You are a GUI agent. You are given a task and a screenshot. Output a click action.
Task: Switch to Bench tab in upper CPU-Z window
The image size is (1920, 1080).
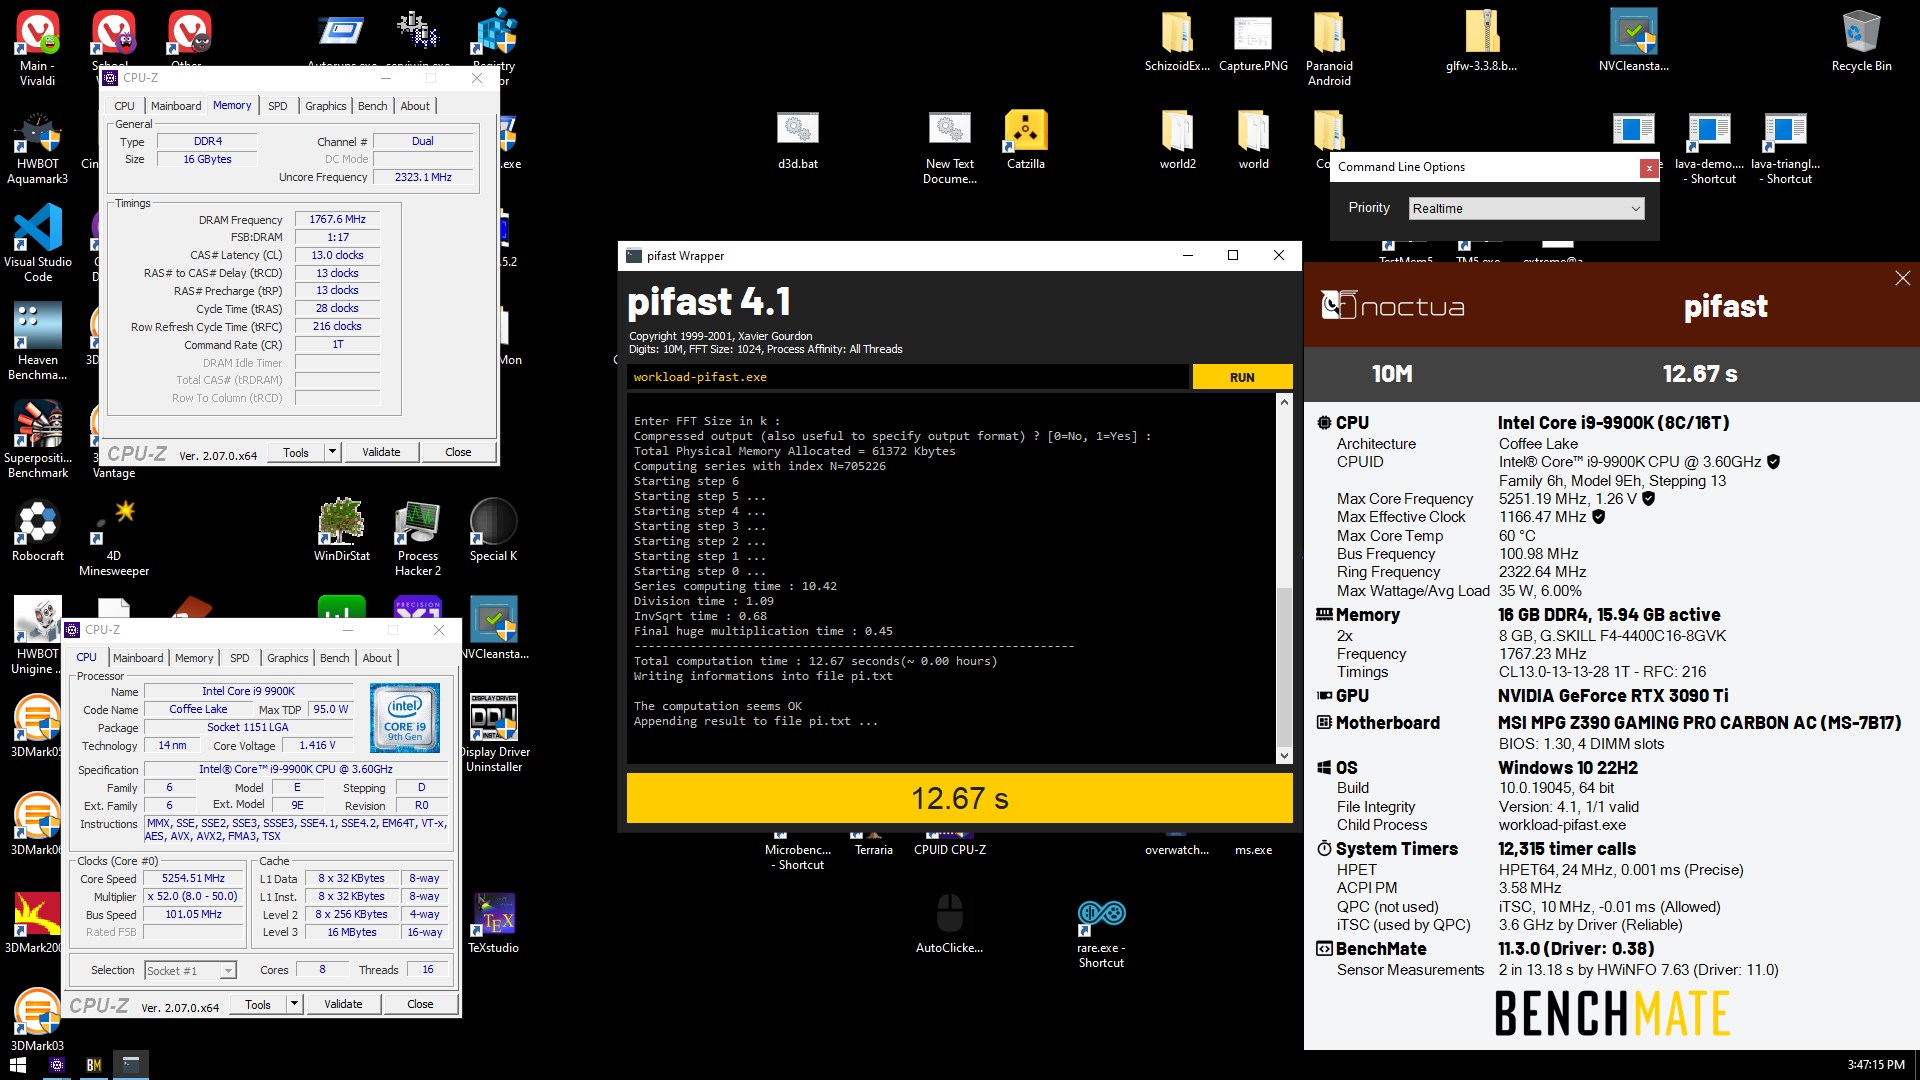(372, 106)
